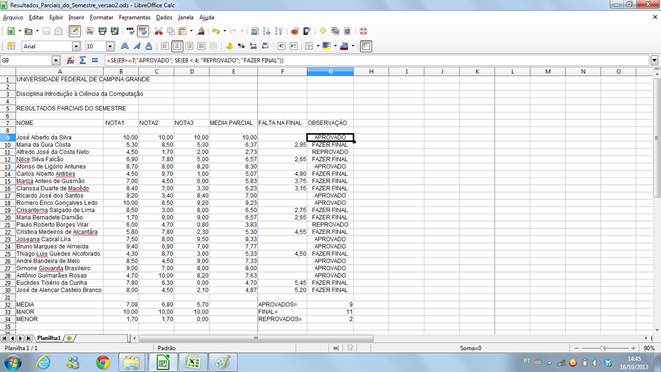The image size is (661, 372).
Task: Open the Undo history dropdown arrow
Action: pyautogui.click(x=224, y=31)
